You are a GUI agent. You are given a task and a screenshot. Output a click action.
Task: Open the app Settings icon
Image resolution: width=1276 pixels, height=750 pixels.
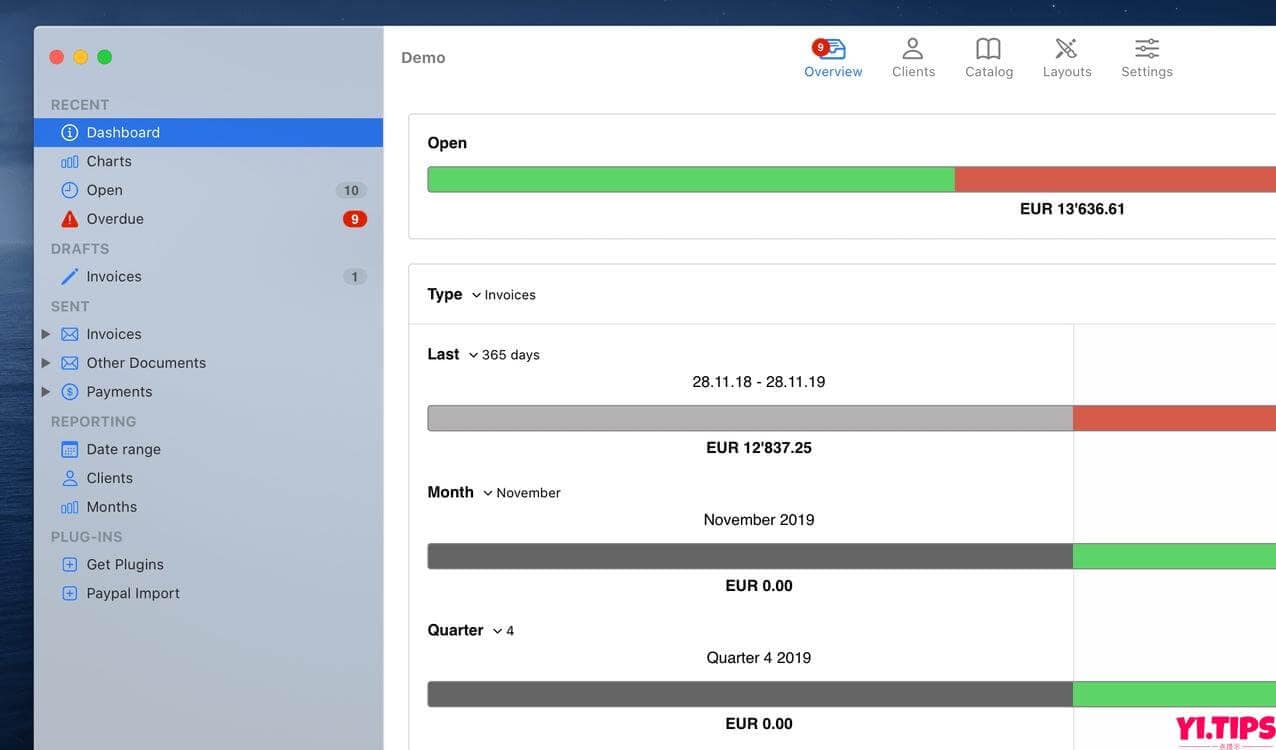(1146, 57)
